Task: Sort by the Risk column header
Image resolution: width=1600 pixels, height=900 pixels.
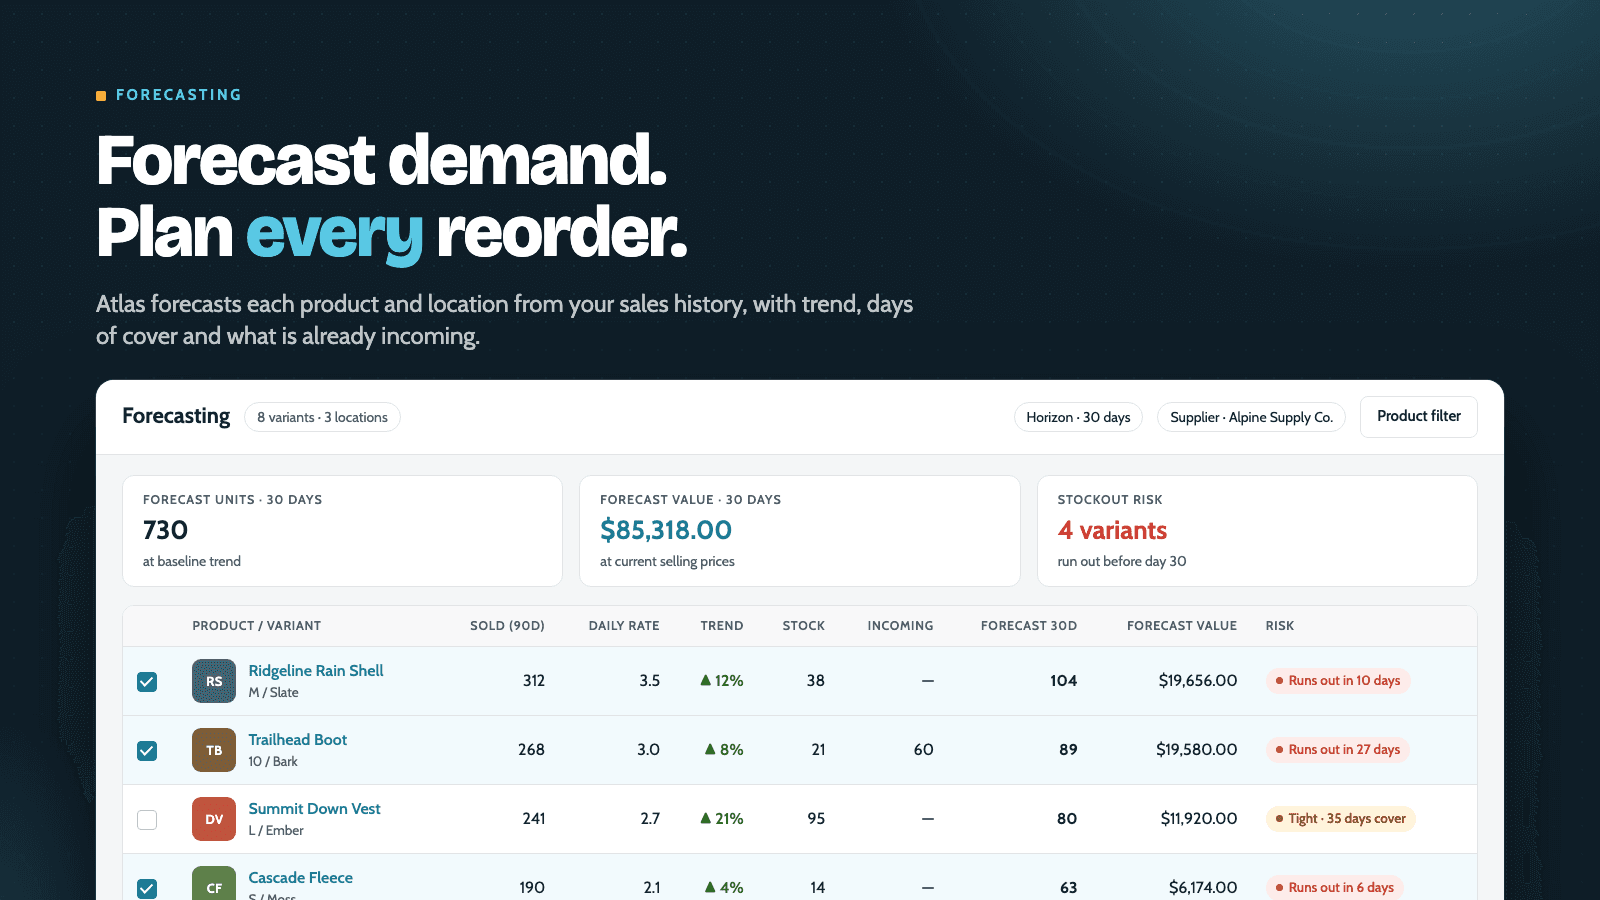Action: (1280, 626)
